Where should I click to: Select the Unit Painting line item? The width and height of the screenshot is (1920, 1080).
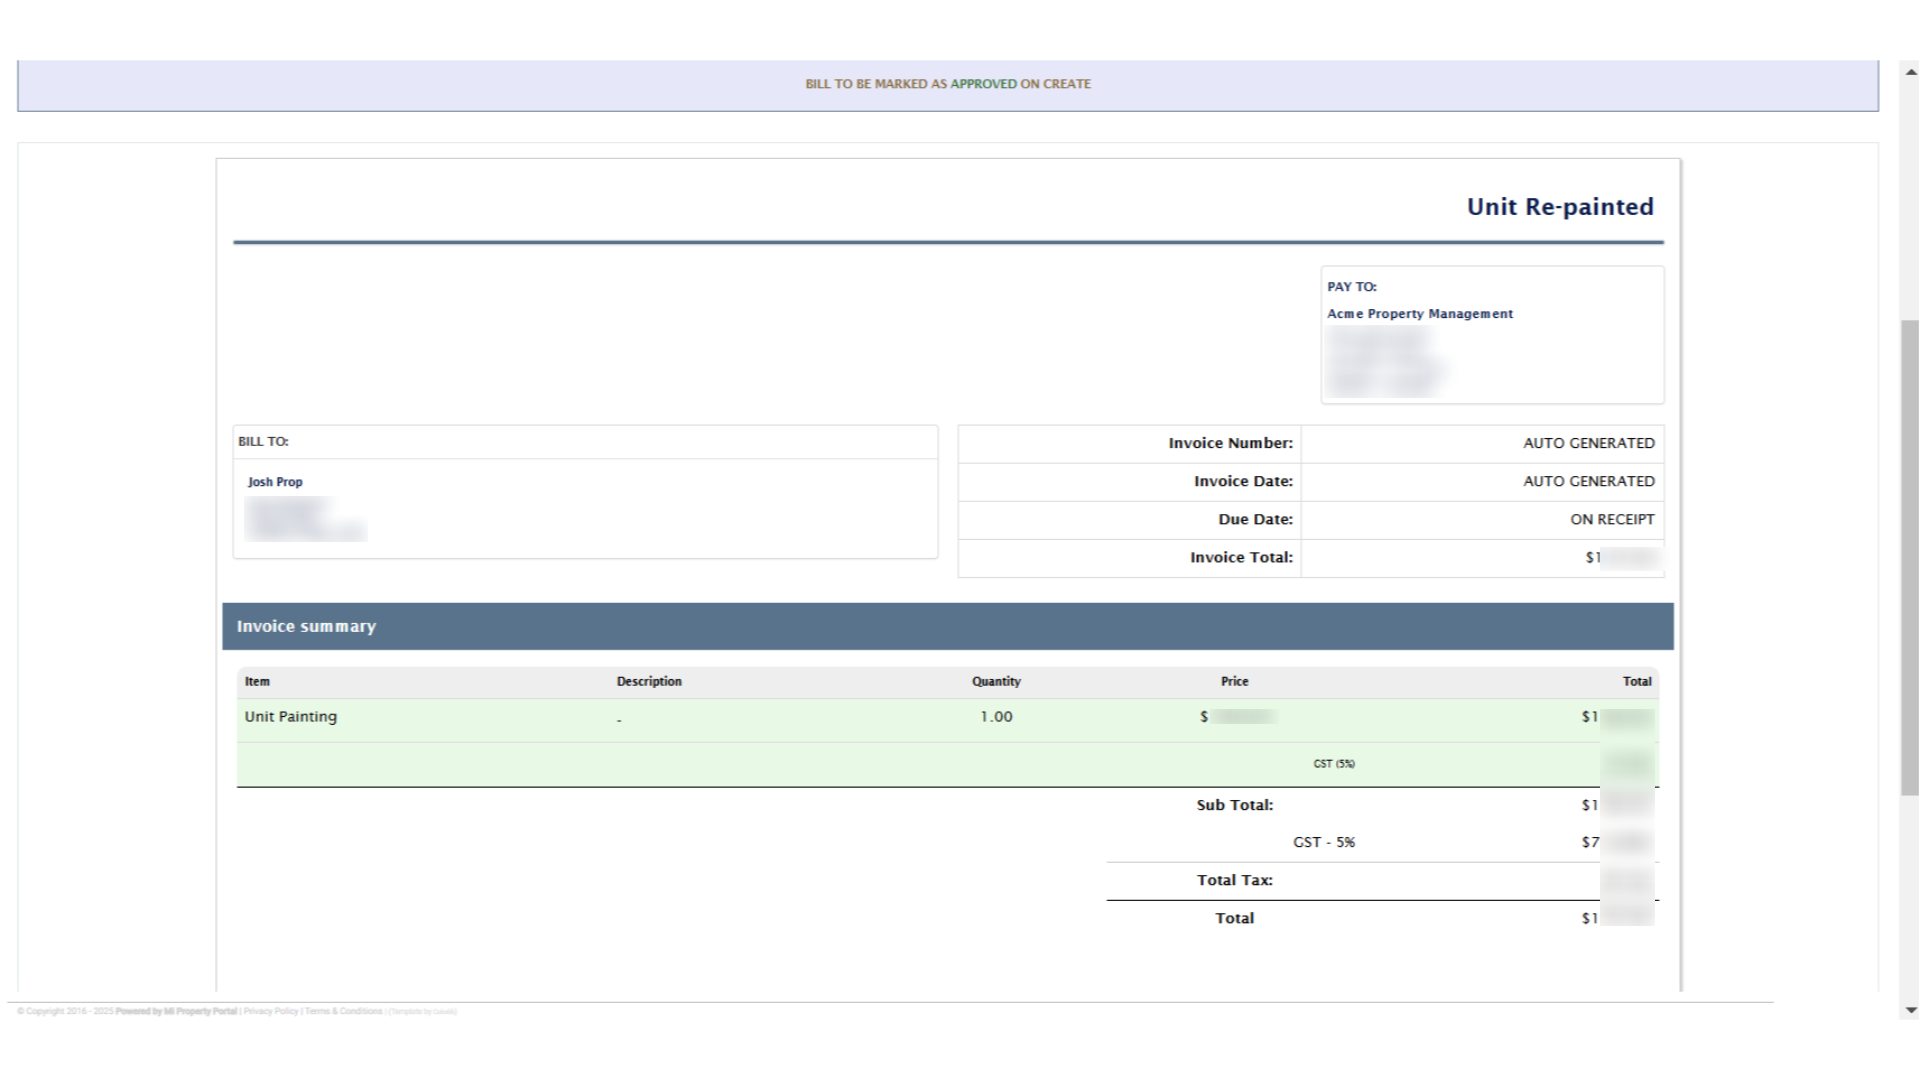pyautogui.click(x=291, y=717)
